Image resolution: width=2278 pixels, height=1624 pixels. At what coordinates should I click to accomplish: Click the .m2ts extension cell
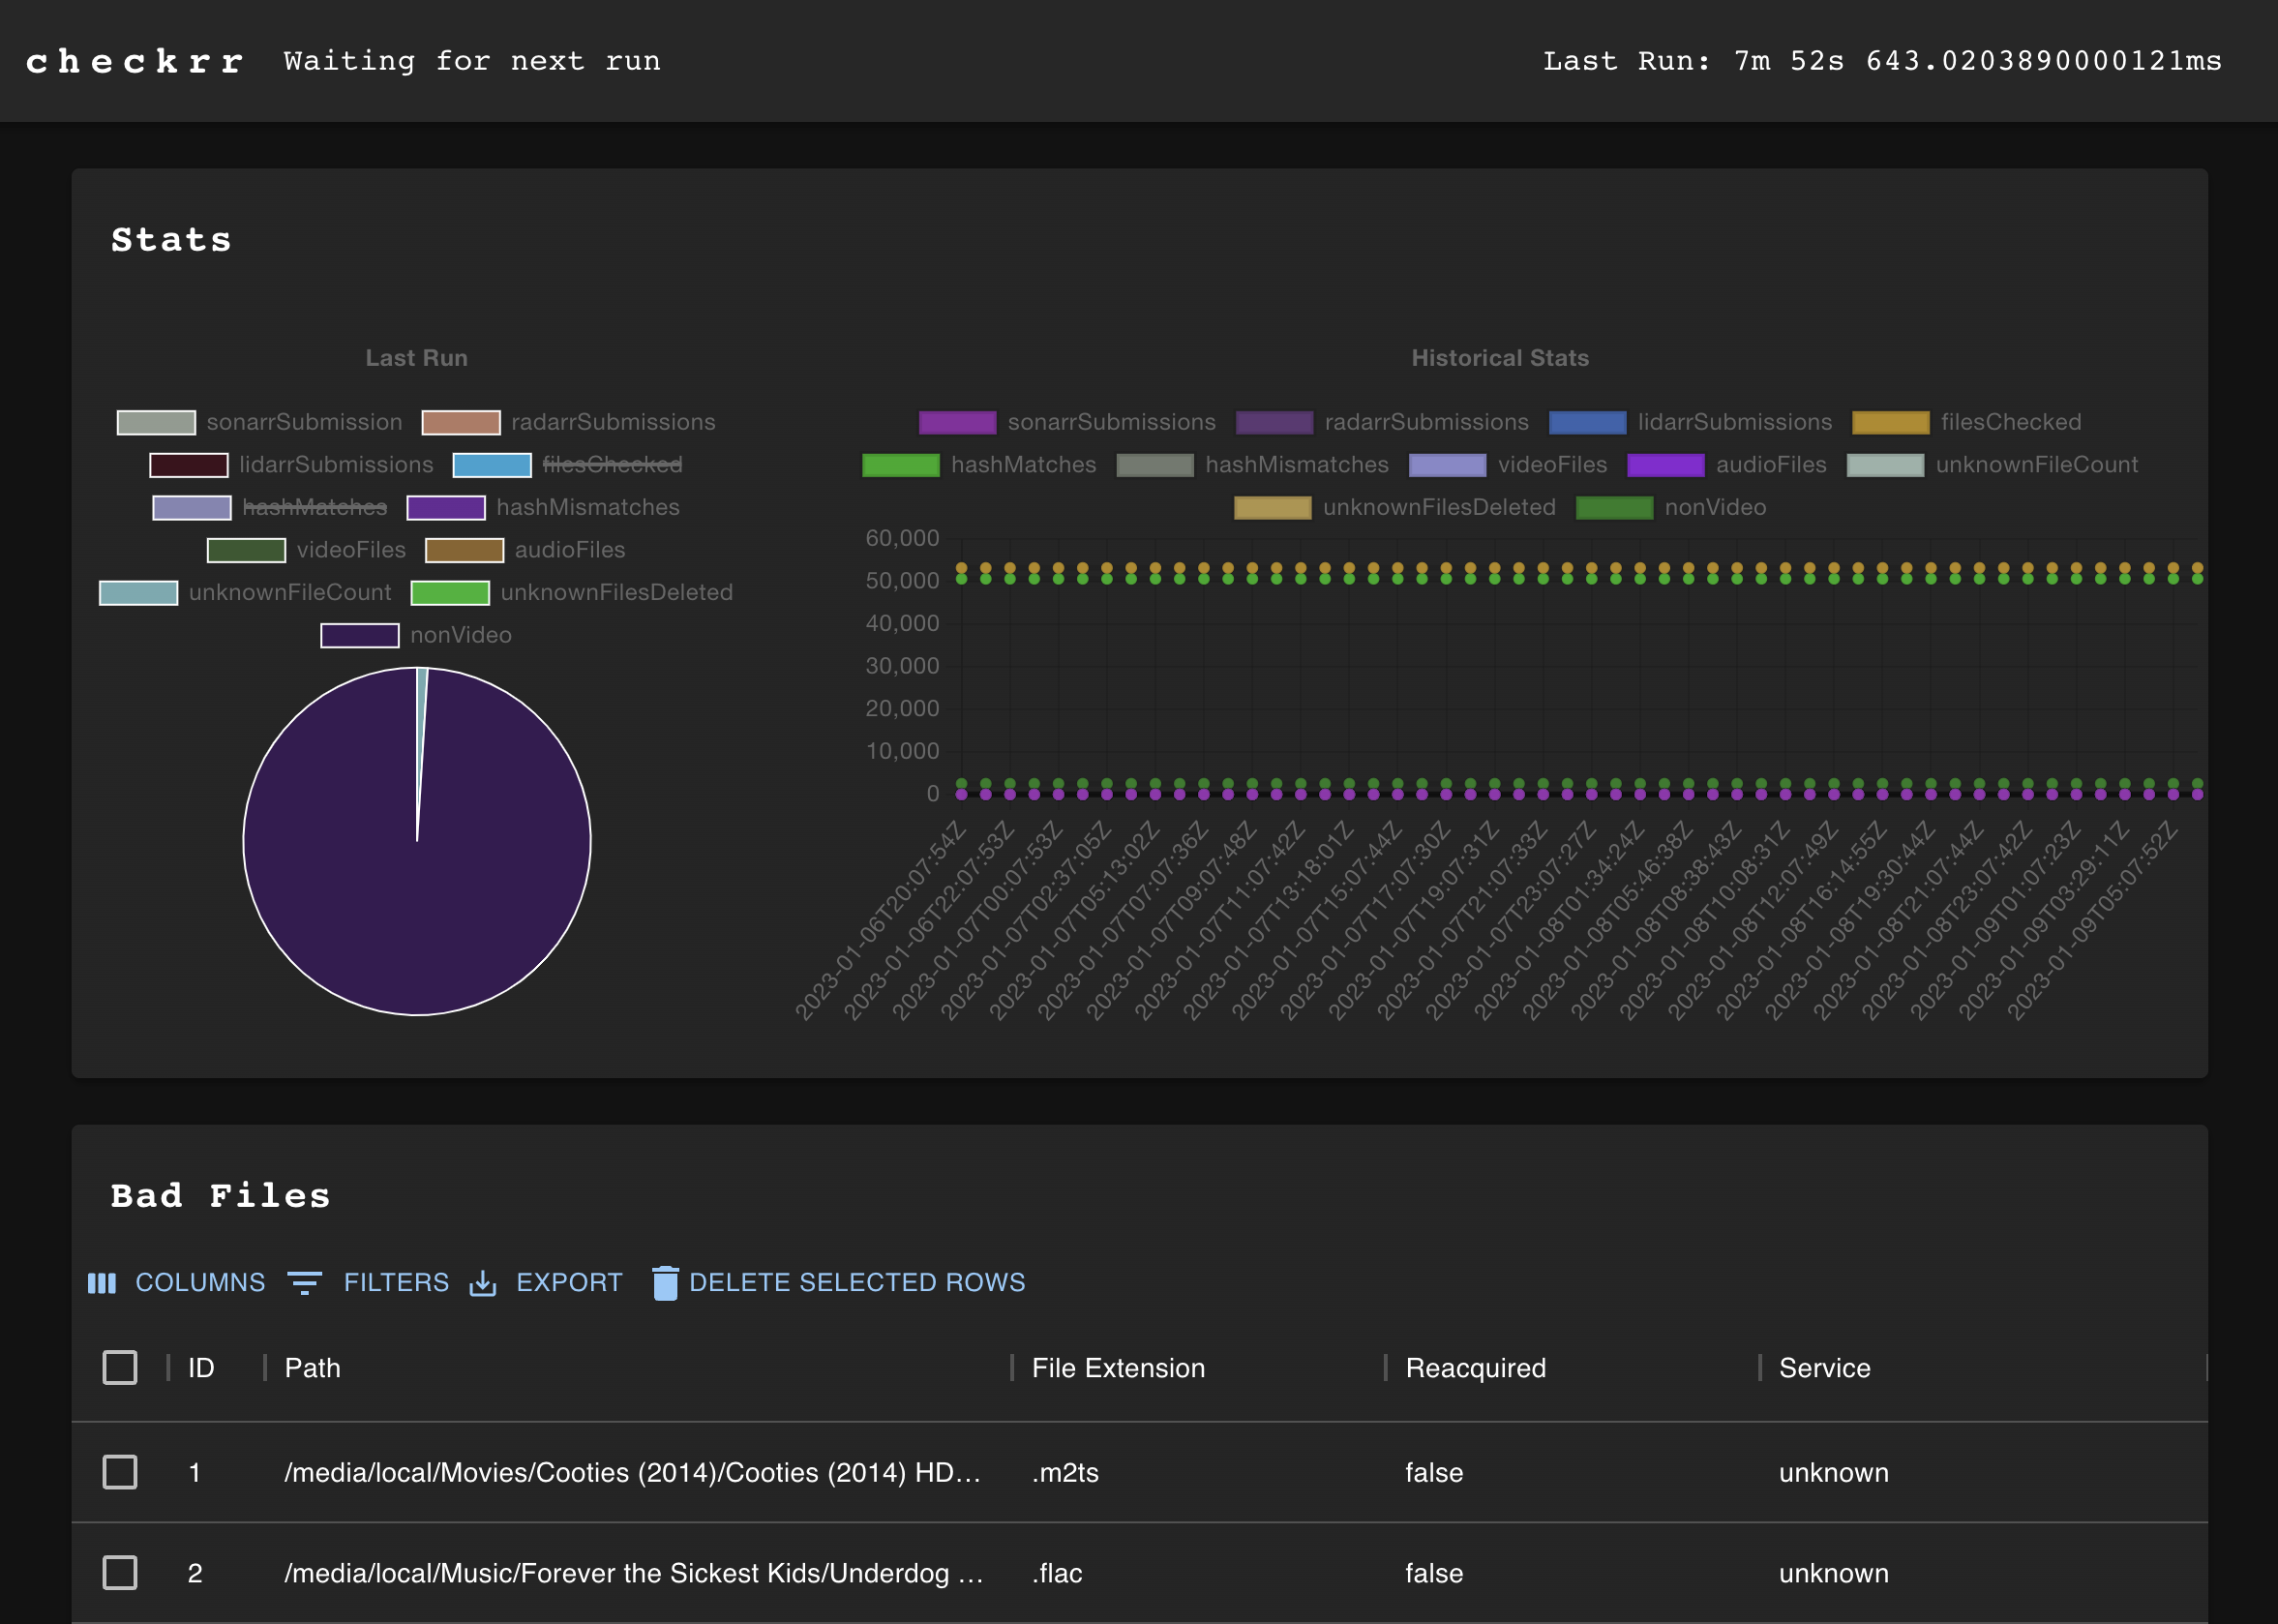(x=1065, y=1472)
